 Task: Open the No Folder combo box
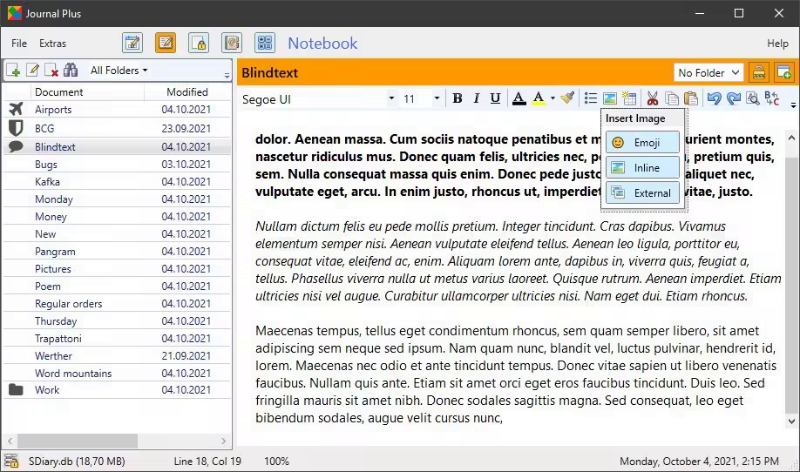(x=708, y=72)
